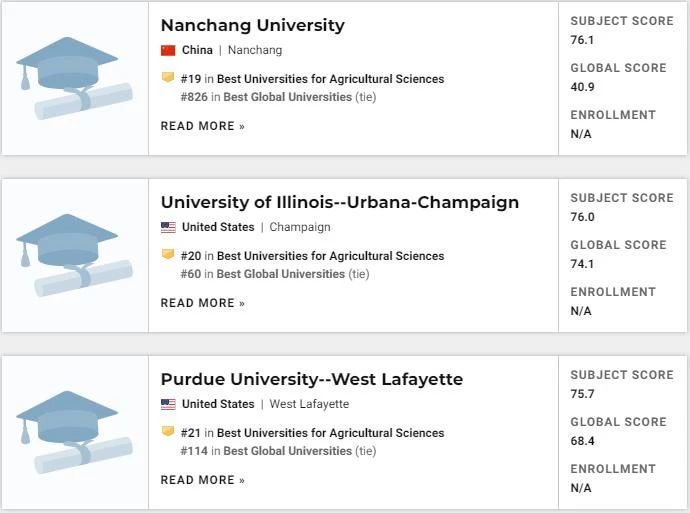This screenshot has height=513, width=690.
Task: Open Nanchang's Best Universities for Agricultural Sciences link
Action: [x=330, y=79]
